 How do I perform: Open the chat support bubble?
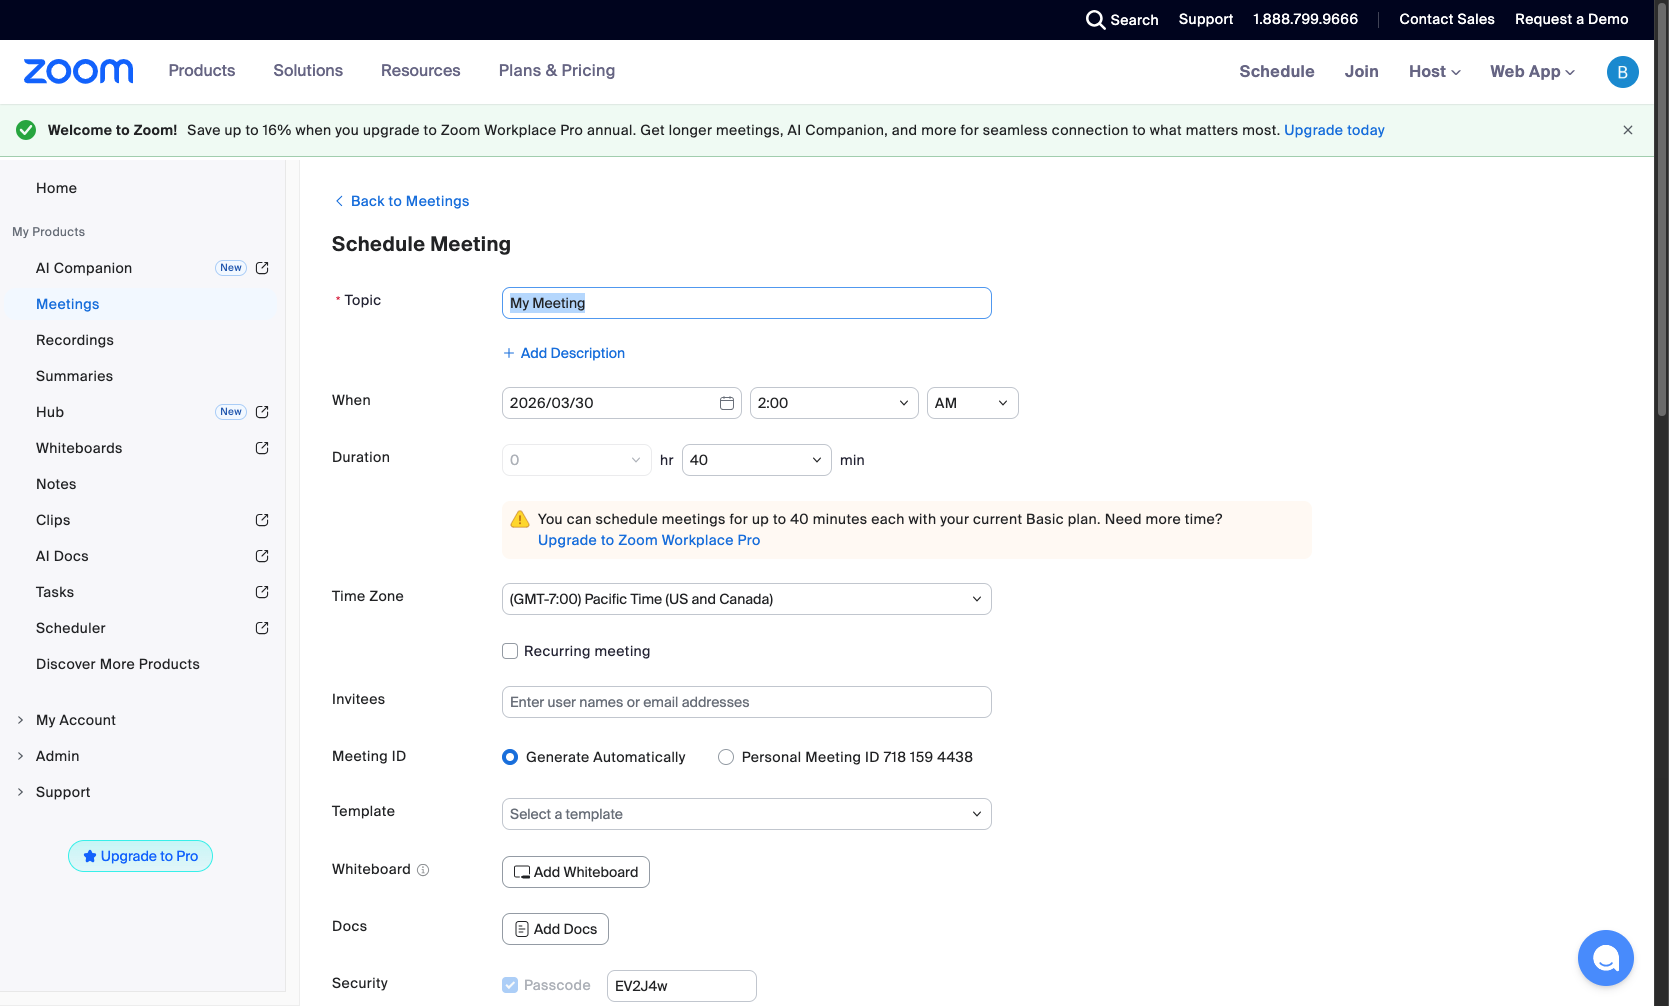pos(1605,958)
